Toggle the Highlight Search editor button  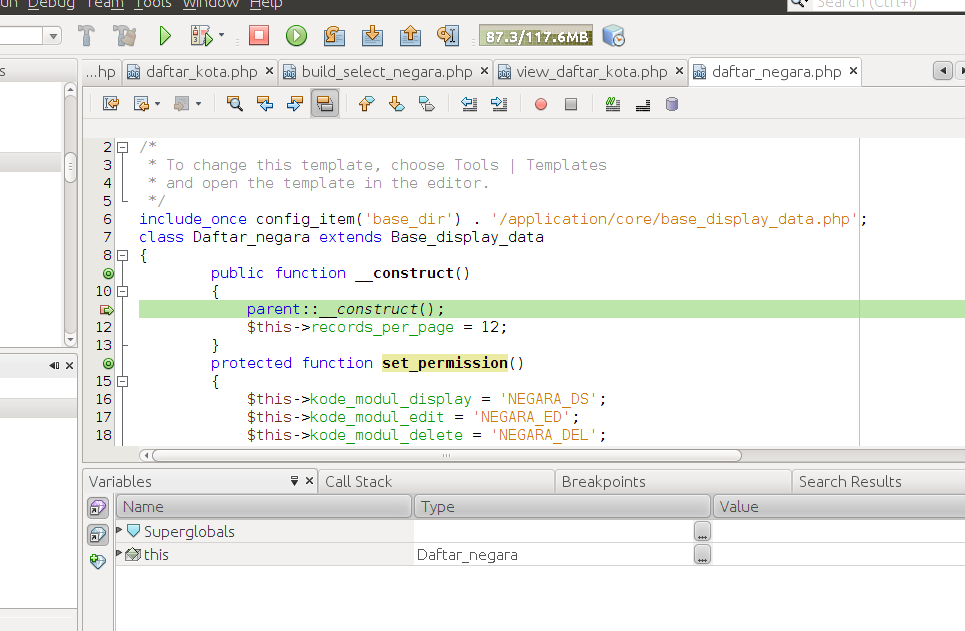tap(324, 103)
